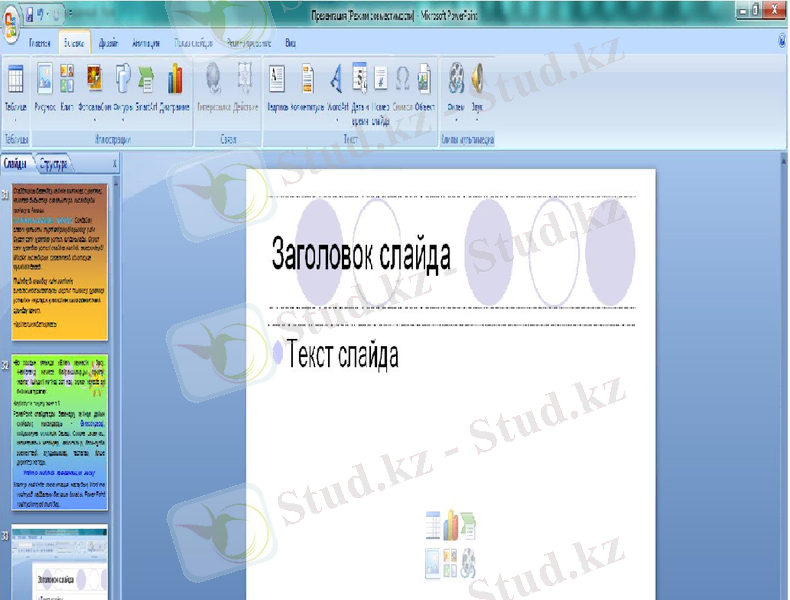Open the Анимация ribbon tab
The width and height of the screenshot is (790, 600).
coord(146,43)
